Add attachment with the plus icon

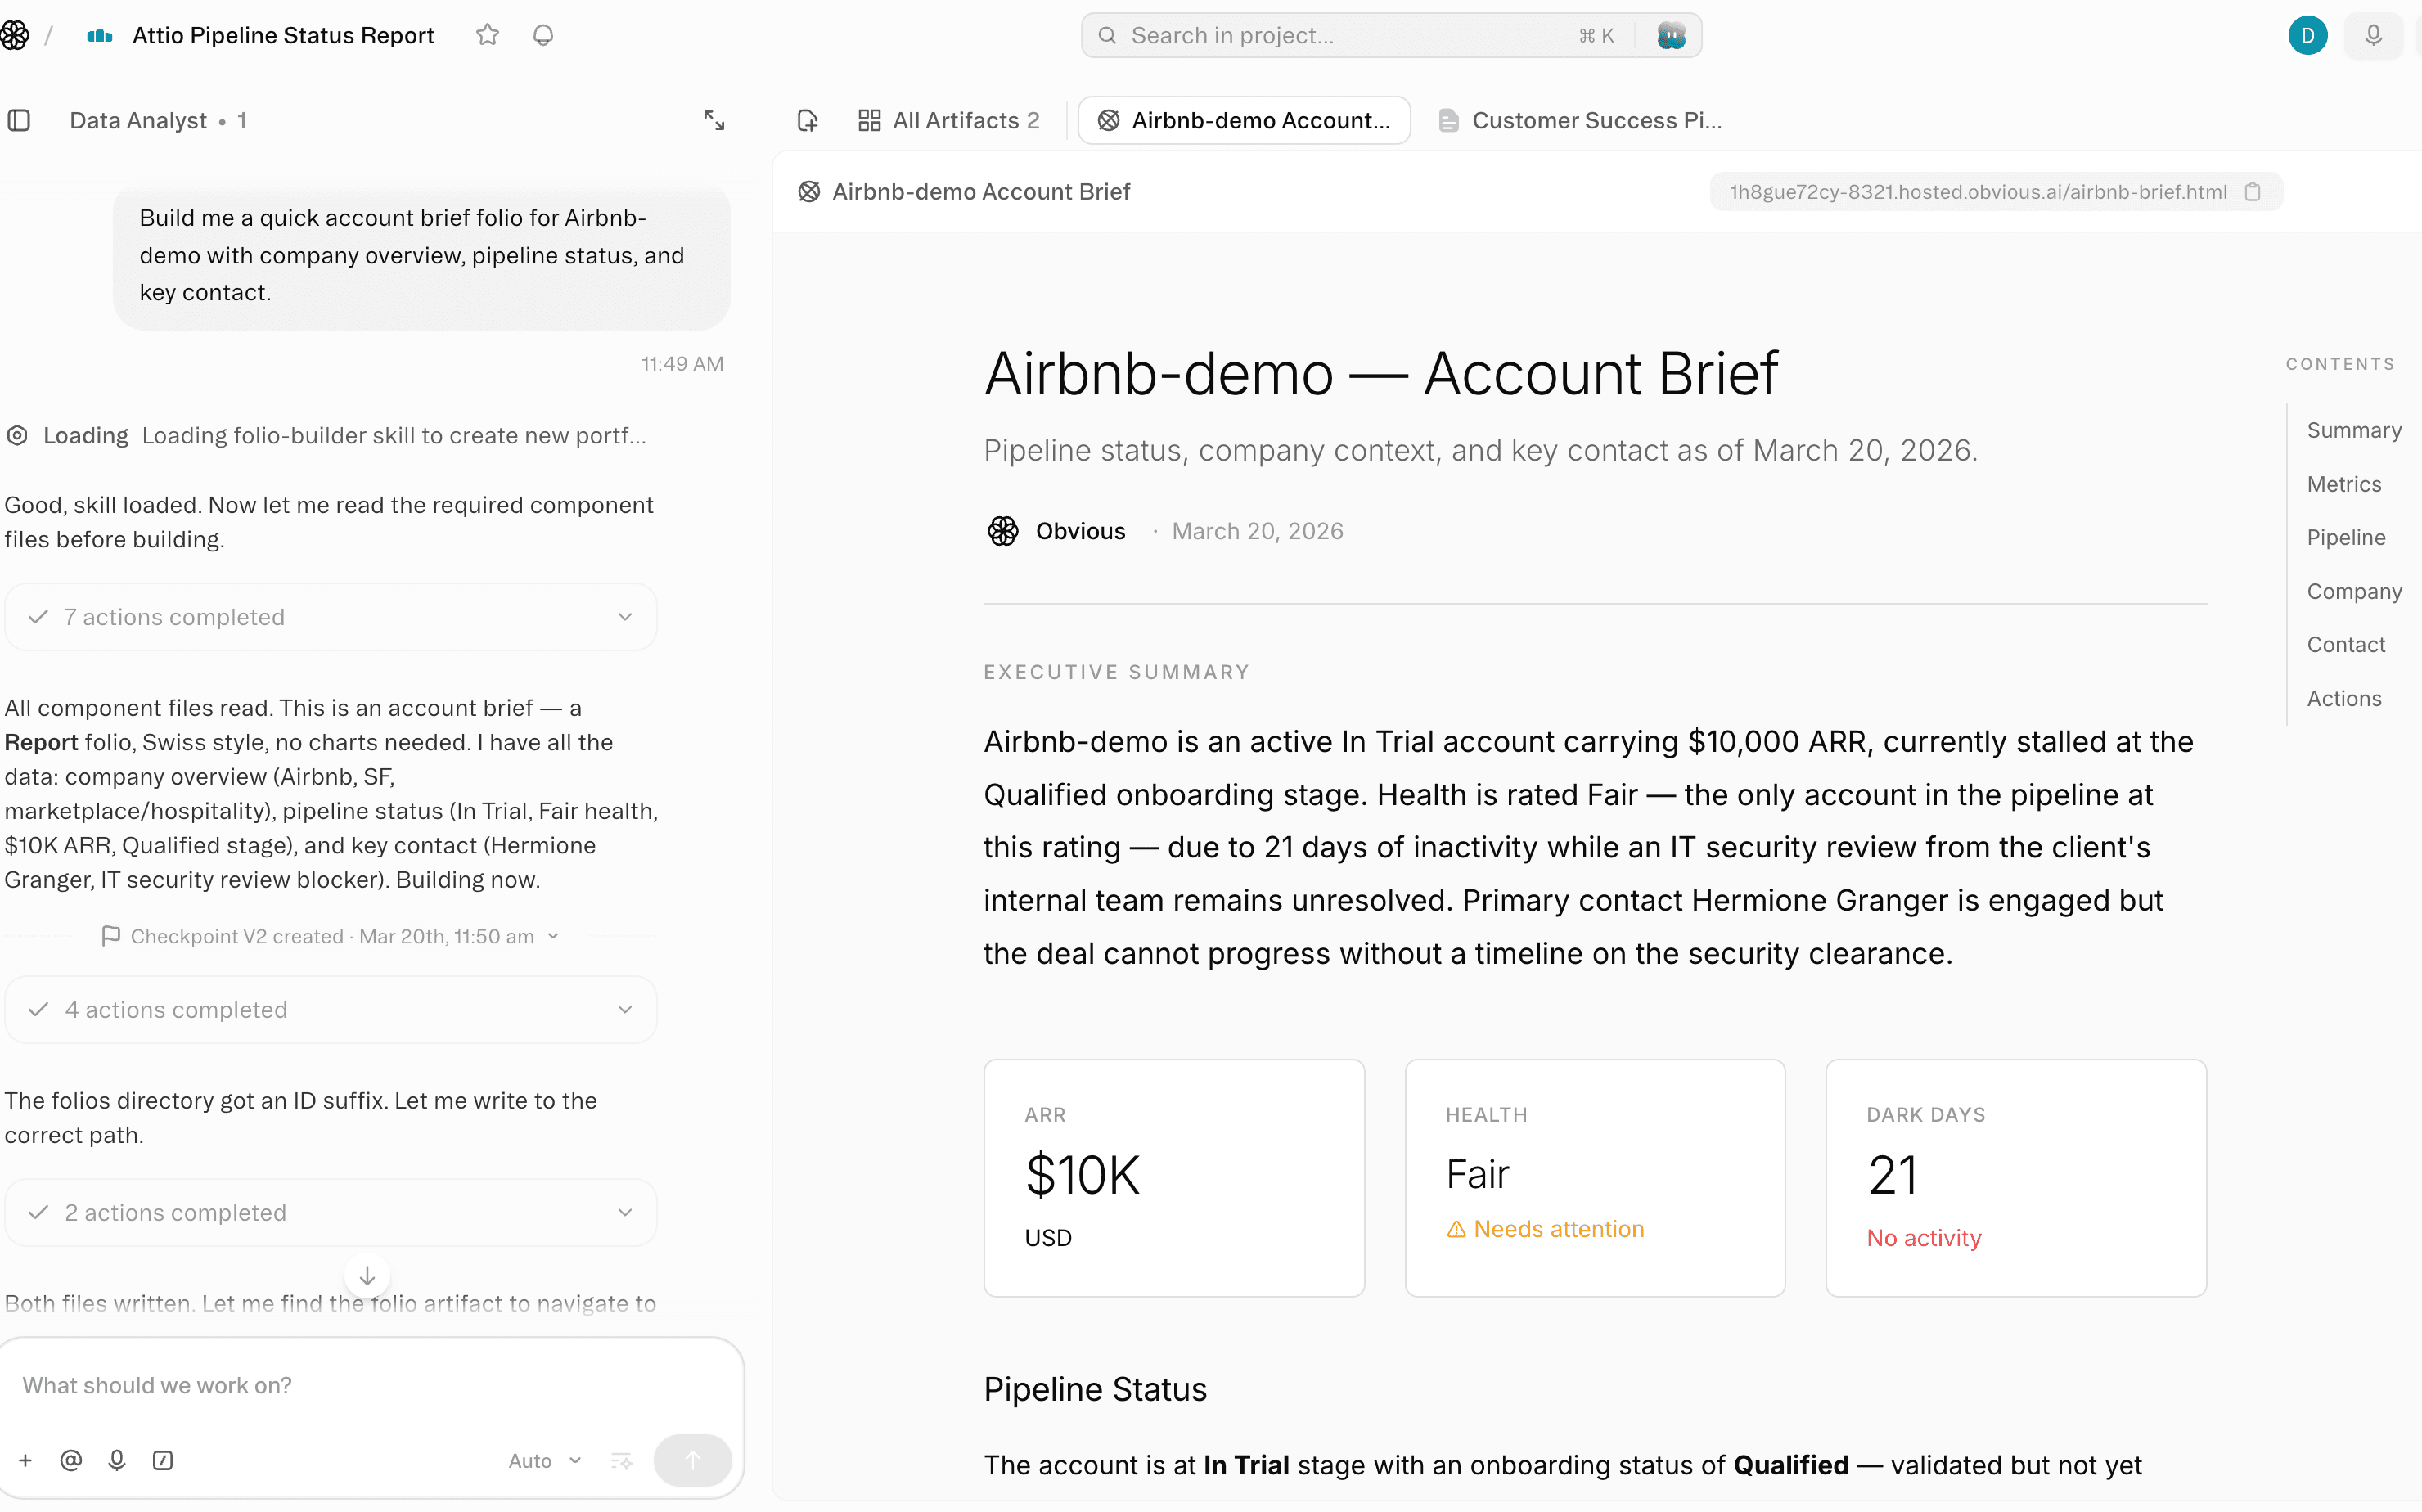pyautogui.click(x=26, y=1461)
